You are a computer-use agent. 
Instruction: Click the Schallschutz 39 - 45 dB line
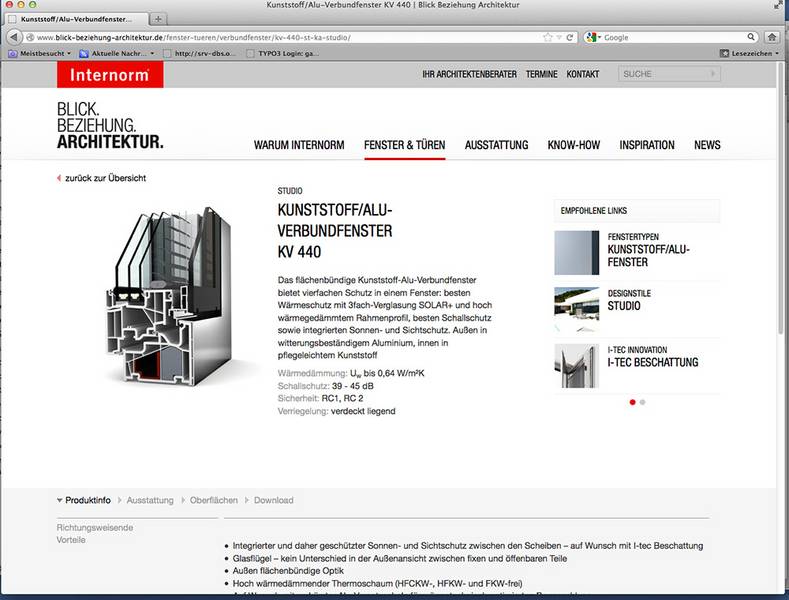pyautogui.click(x=325, y=386)
